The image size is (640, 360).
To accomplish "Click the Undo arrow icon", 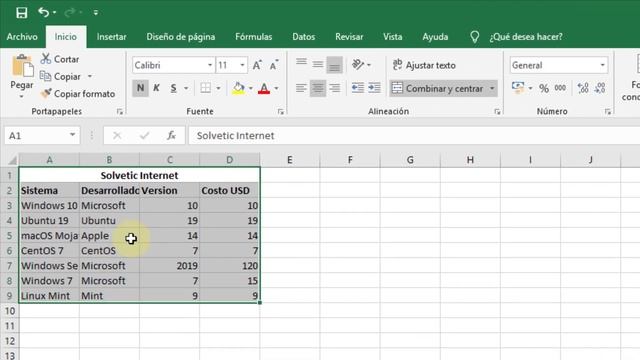I will click(x=43, y=12).
